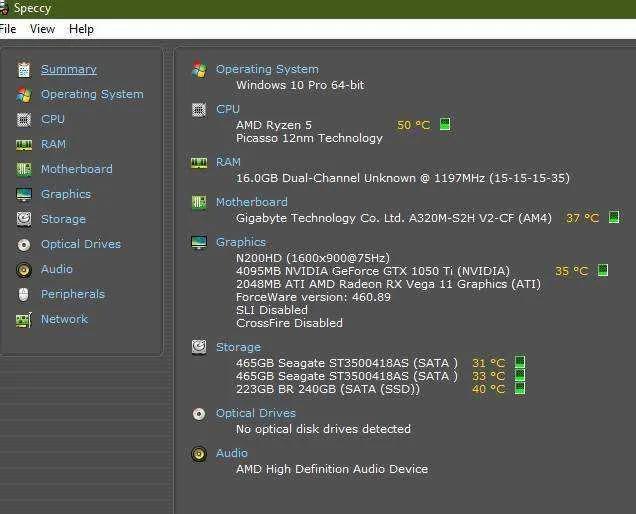Viewport: 636px width, 514px height.
Task: Click the RAM sidebar icon
Action: [x=24, y=144]
